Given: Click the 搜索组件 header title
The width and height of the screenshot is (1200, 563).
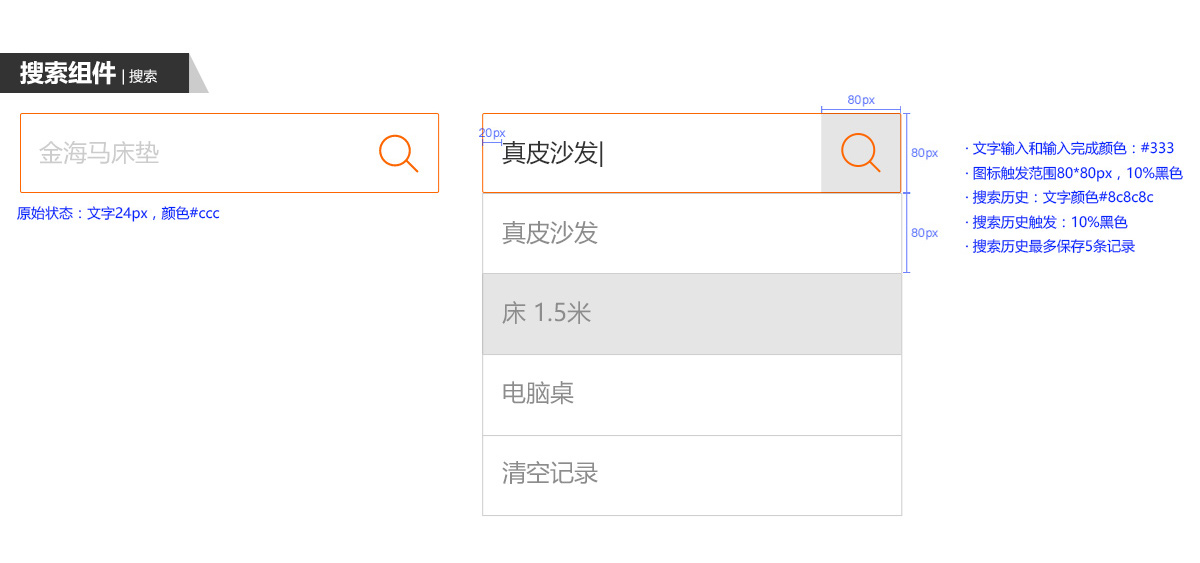Looking at the screenshot, I should 67,73.
